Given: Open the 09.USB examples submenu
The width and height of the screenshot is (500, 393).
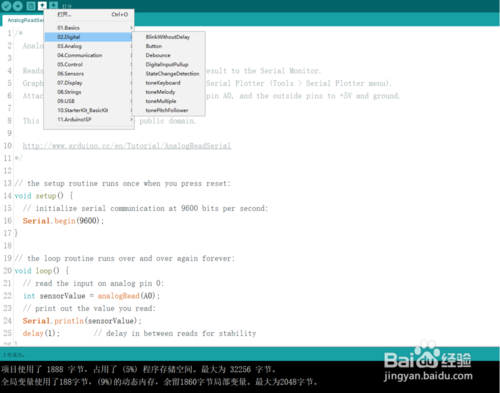Looking at the screenshot, I should (89, 101).
